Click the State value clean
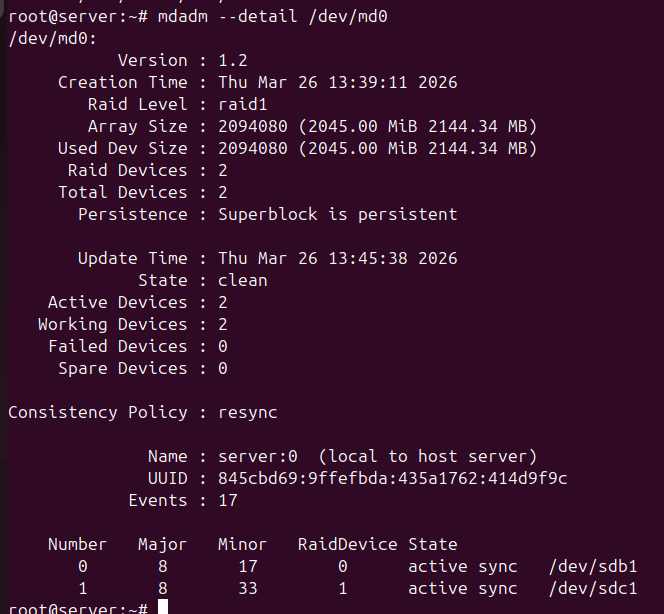Viewport: 664px width, 614px height. [x=242, y=280]
